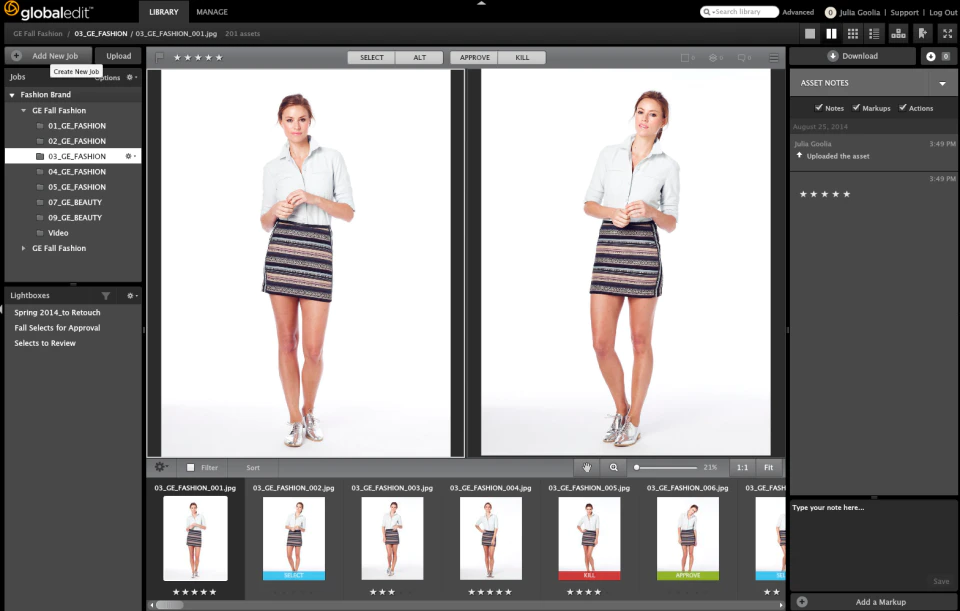Mark image as SELECT
960x611 pixels.
372,58
